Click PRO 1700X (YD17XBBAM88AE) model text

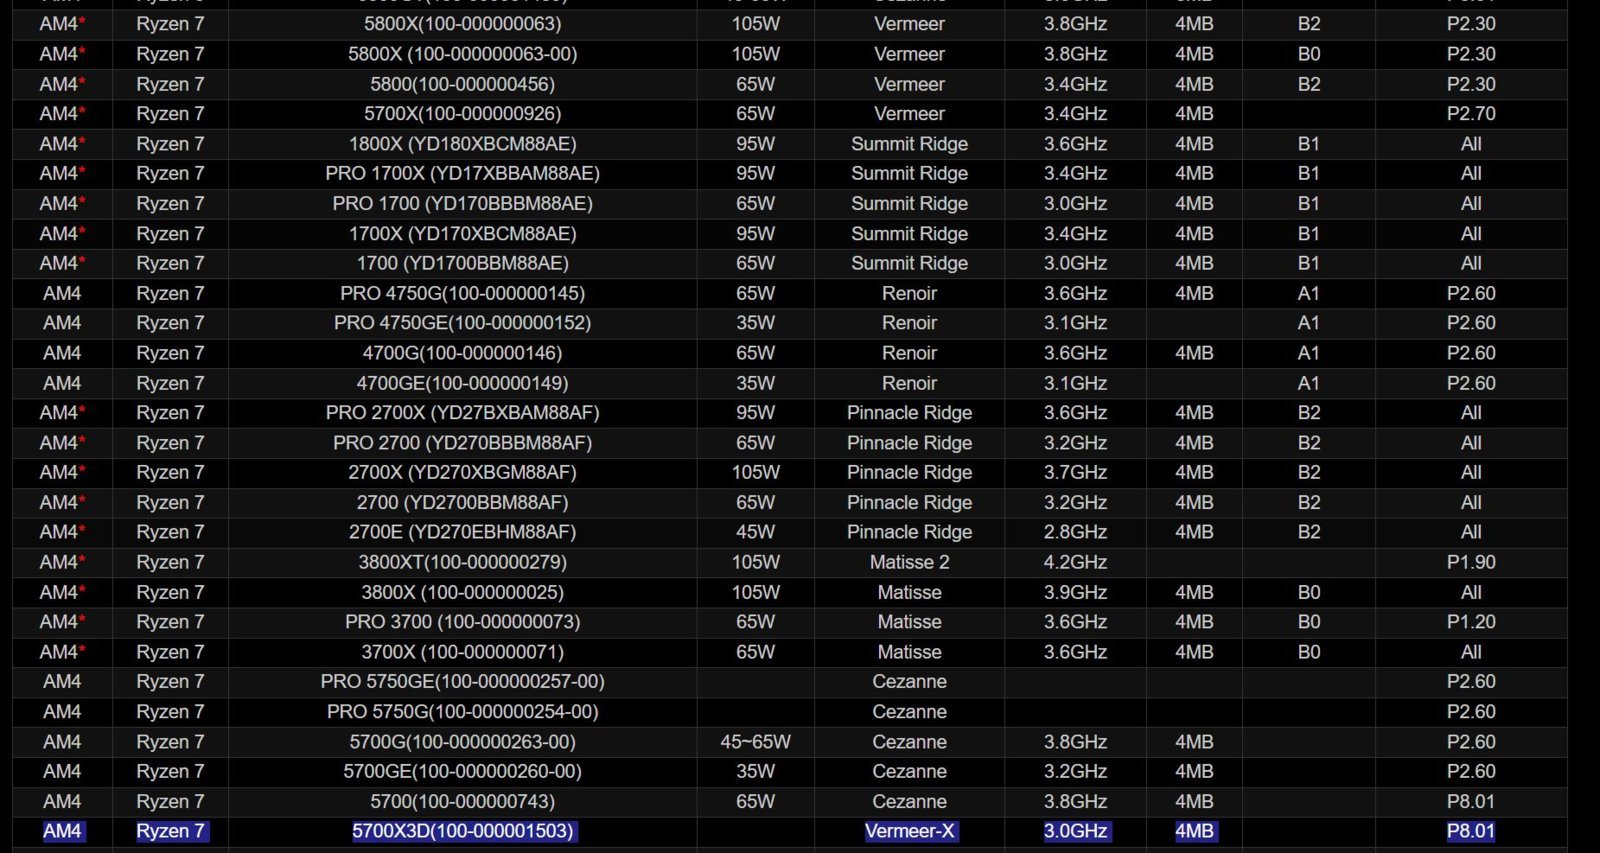tap(462, 173)
